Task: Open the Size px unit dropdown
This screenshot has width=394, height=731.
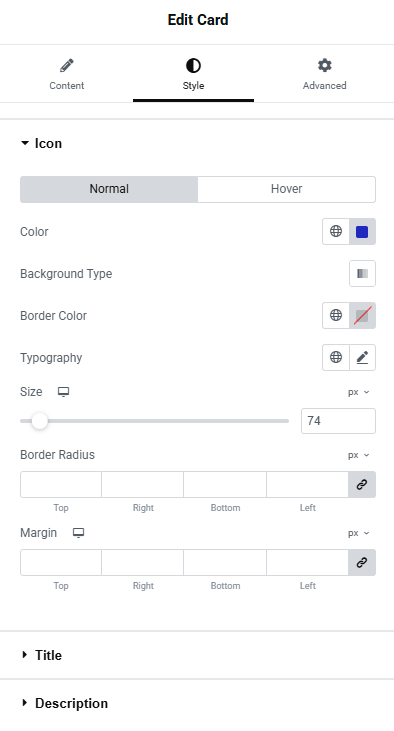Action: (x=359, y=392)
